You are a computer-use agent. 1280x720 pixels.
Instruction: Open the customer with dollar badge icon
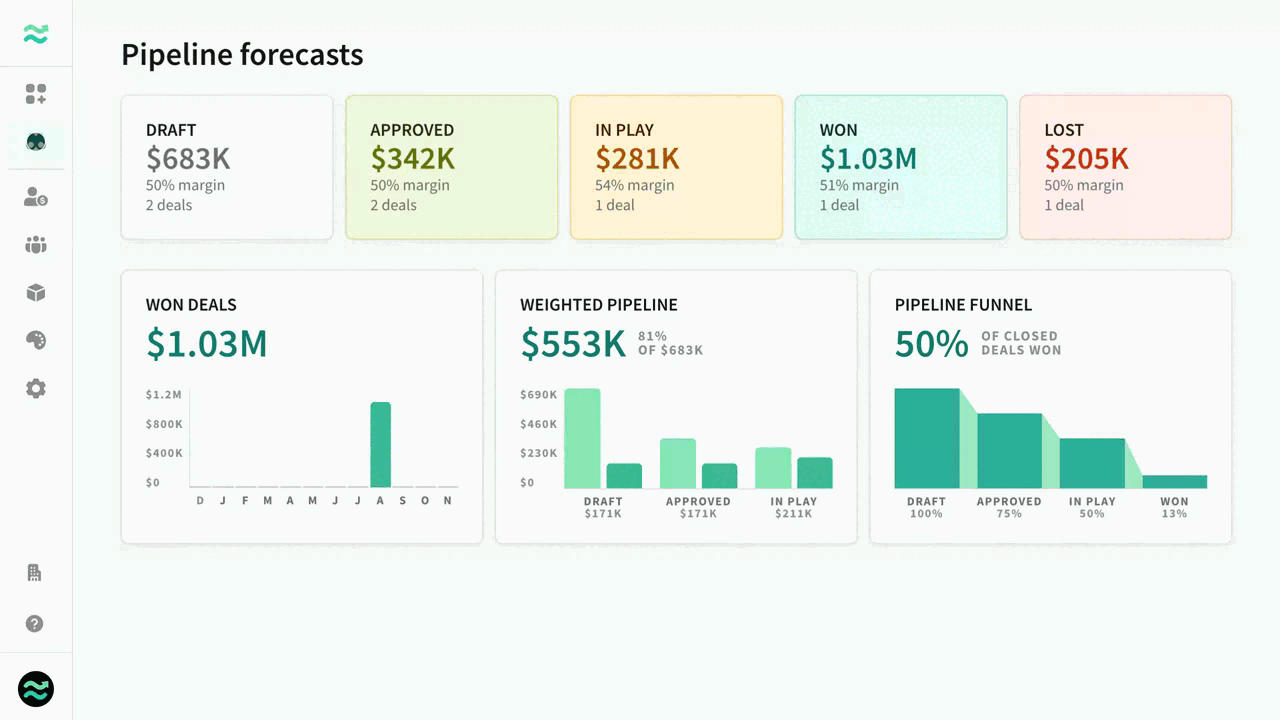click(36, 197)
